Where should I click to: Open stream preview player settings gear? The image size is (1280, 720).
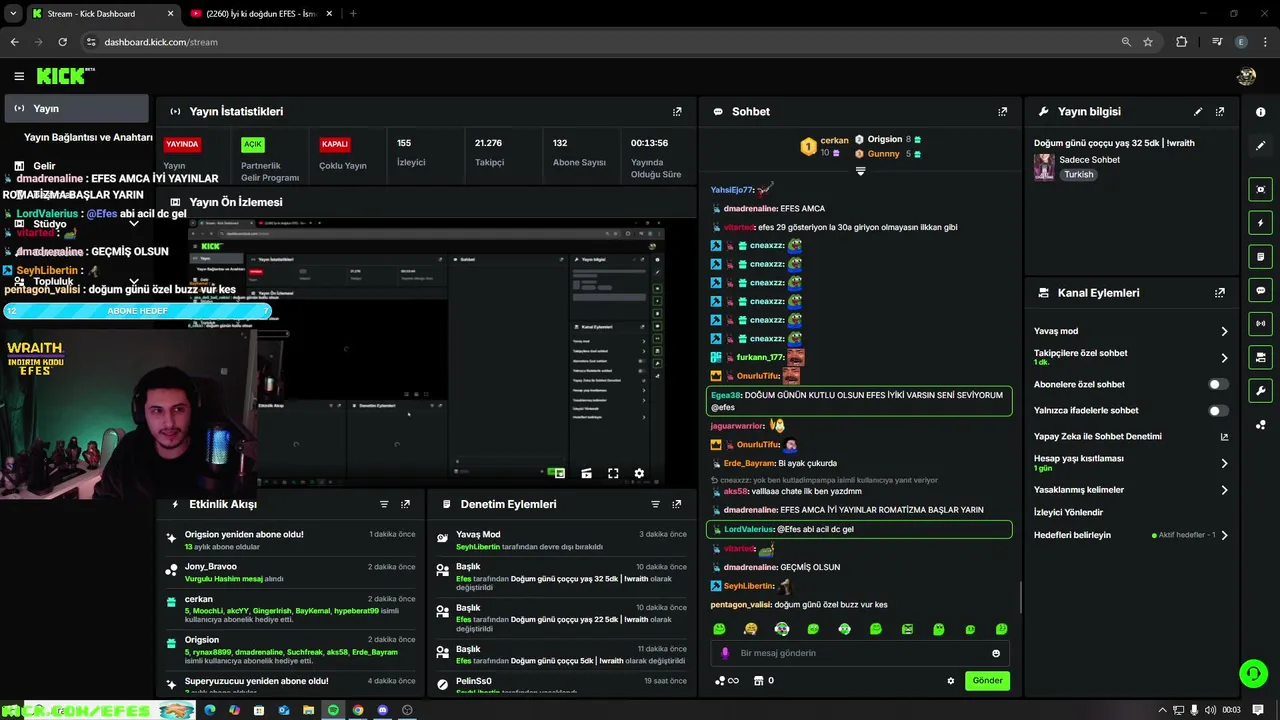click(639, 474)
